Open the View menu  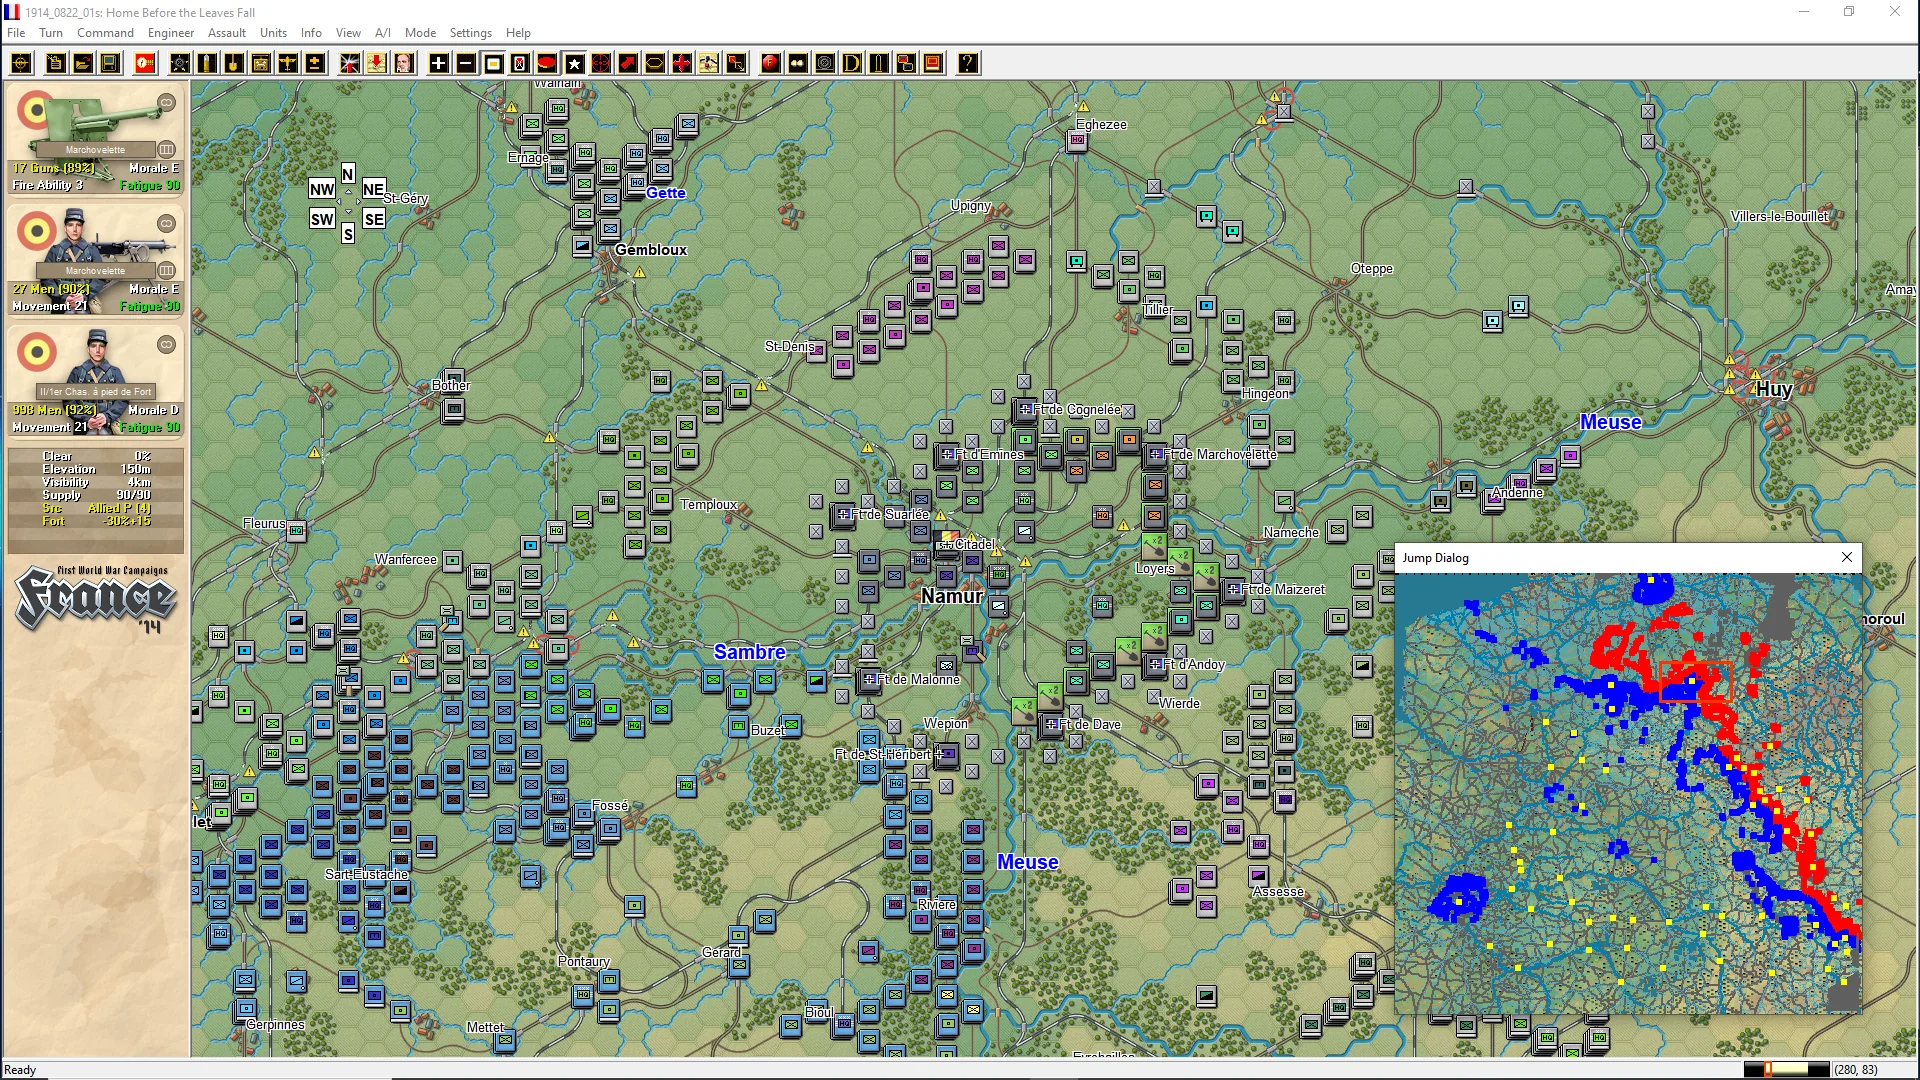(348, 33)
